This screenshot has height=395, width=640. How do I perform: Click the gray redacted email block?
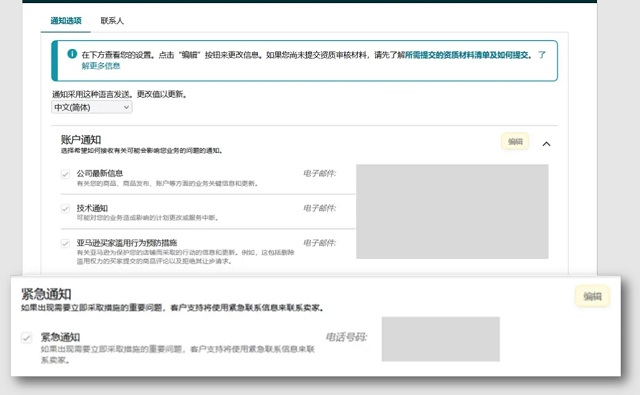[452, 211]
